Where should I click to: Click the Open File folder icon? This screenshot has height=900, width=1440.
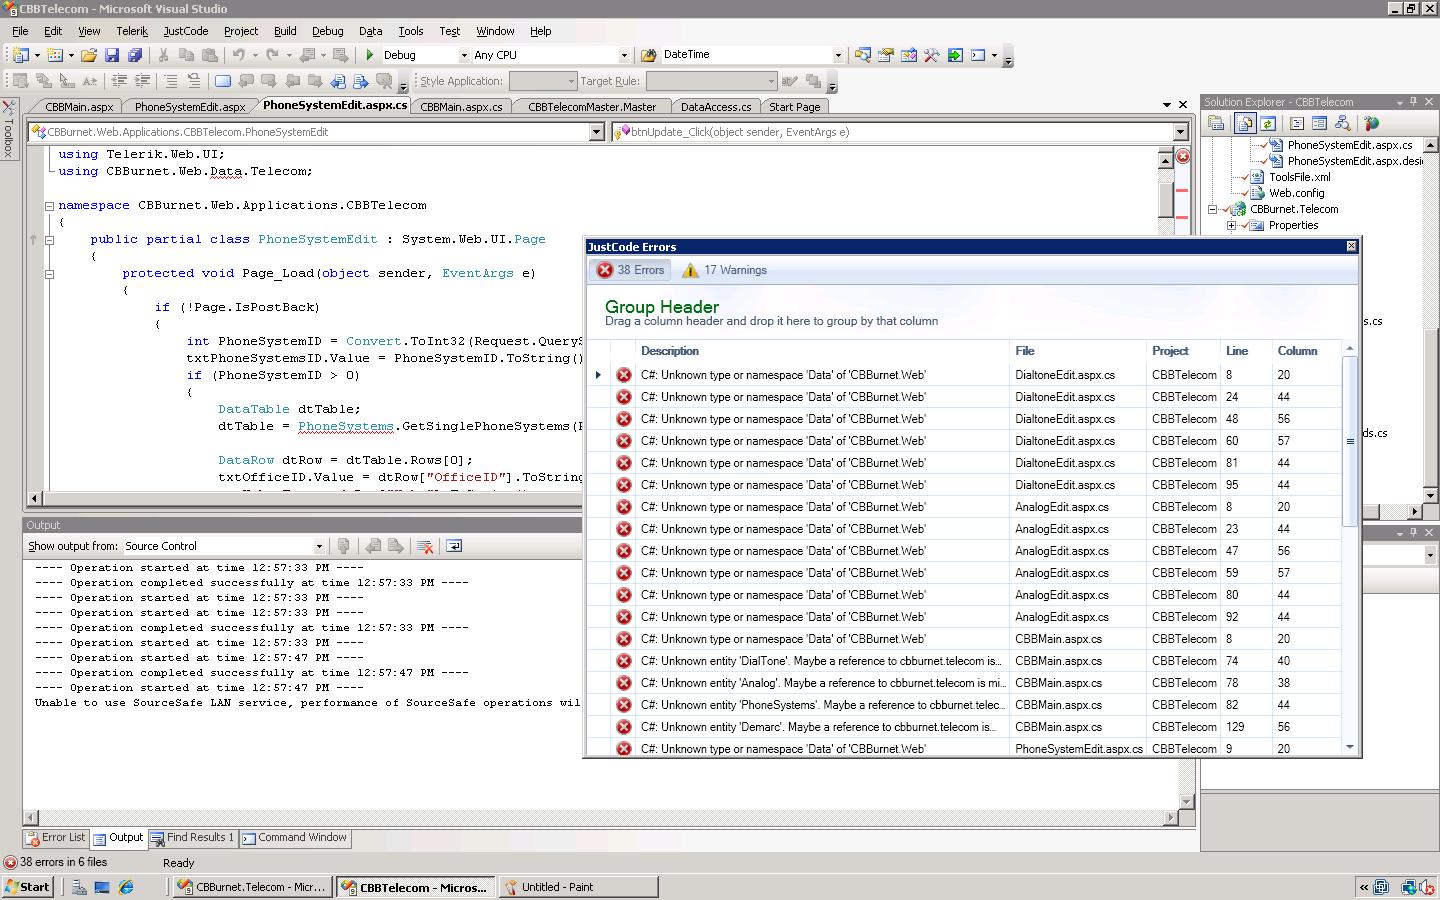point(89,55)
